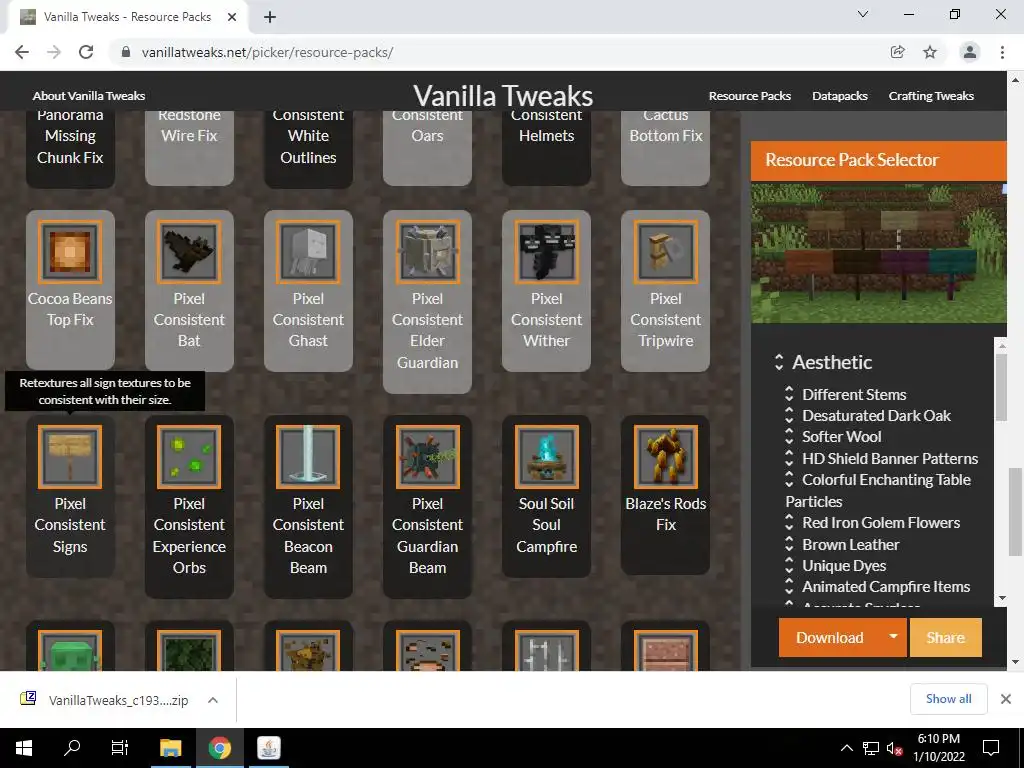Image resolution: width=1024 pixels, height=768 pixels.
Task: Share the current pack selection
Action: pos(945,637)
